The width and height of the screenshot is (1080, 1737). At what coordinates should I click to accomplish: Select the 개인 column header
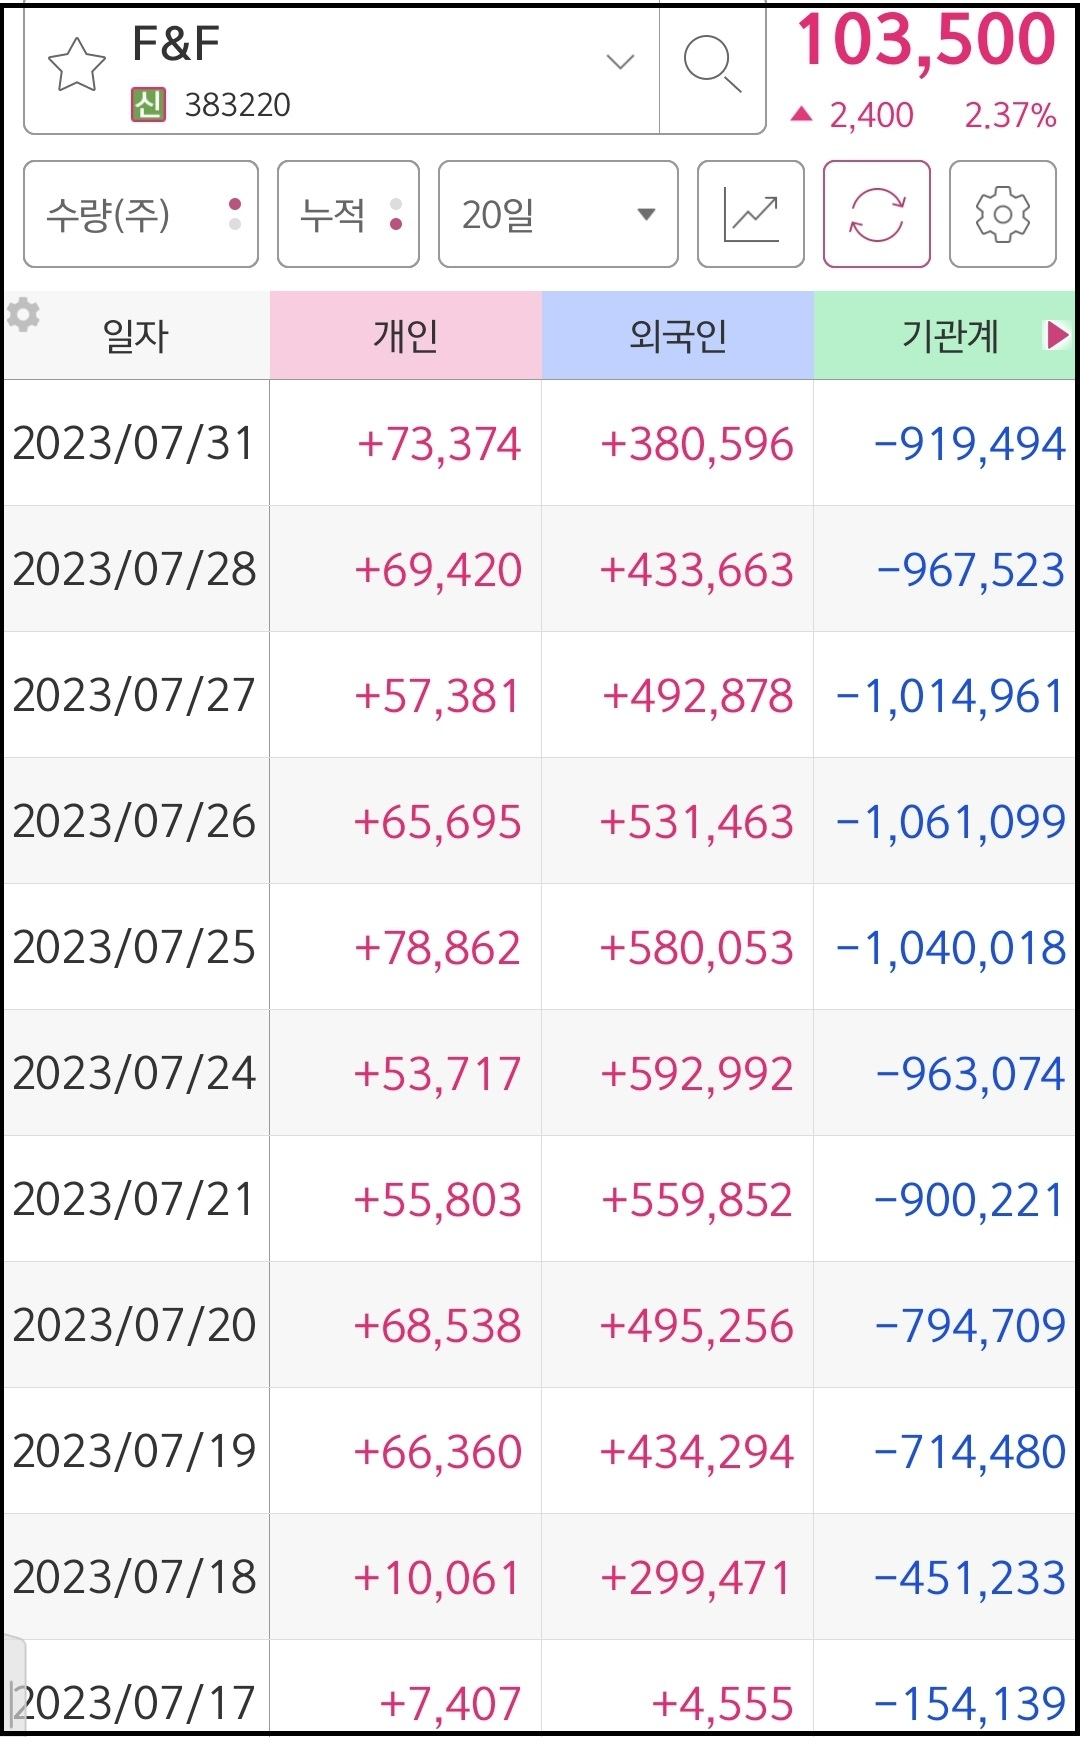(406, 336)
